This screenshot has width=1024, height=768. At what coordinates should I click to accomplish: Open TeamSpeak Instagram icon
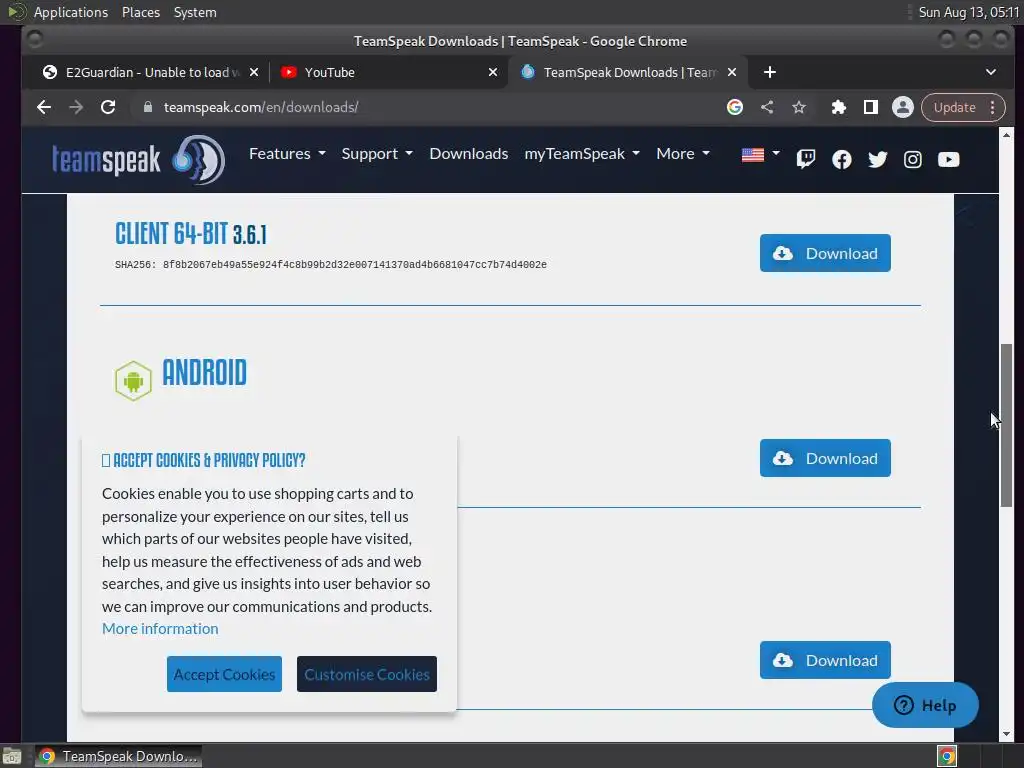click(912, 159)
